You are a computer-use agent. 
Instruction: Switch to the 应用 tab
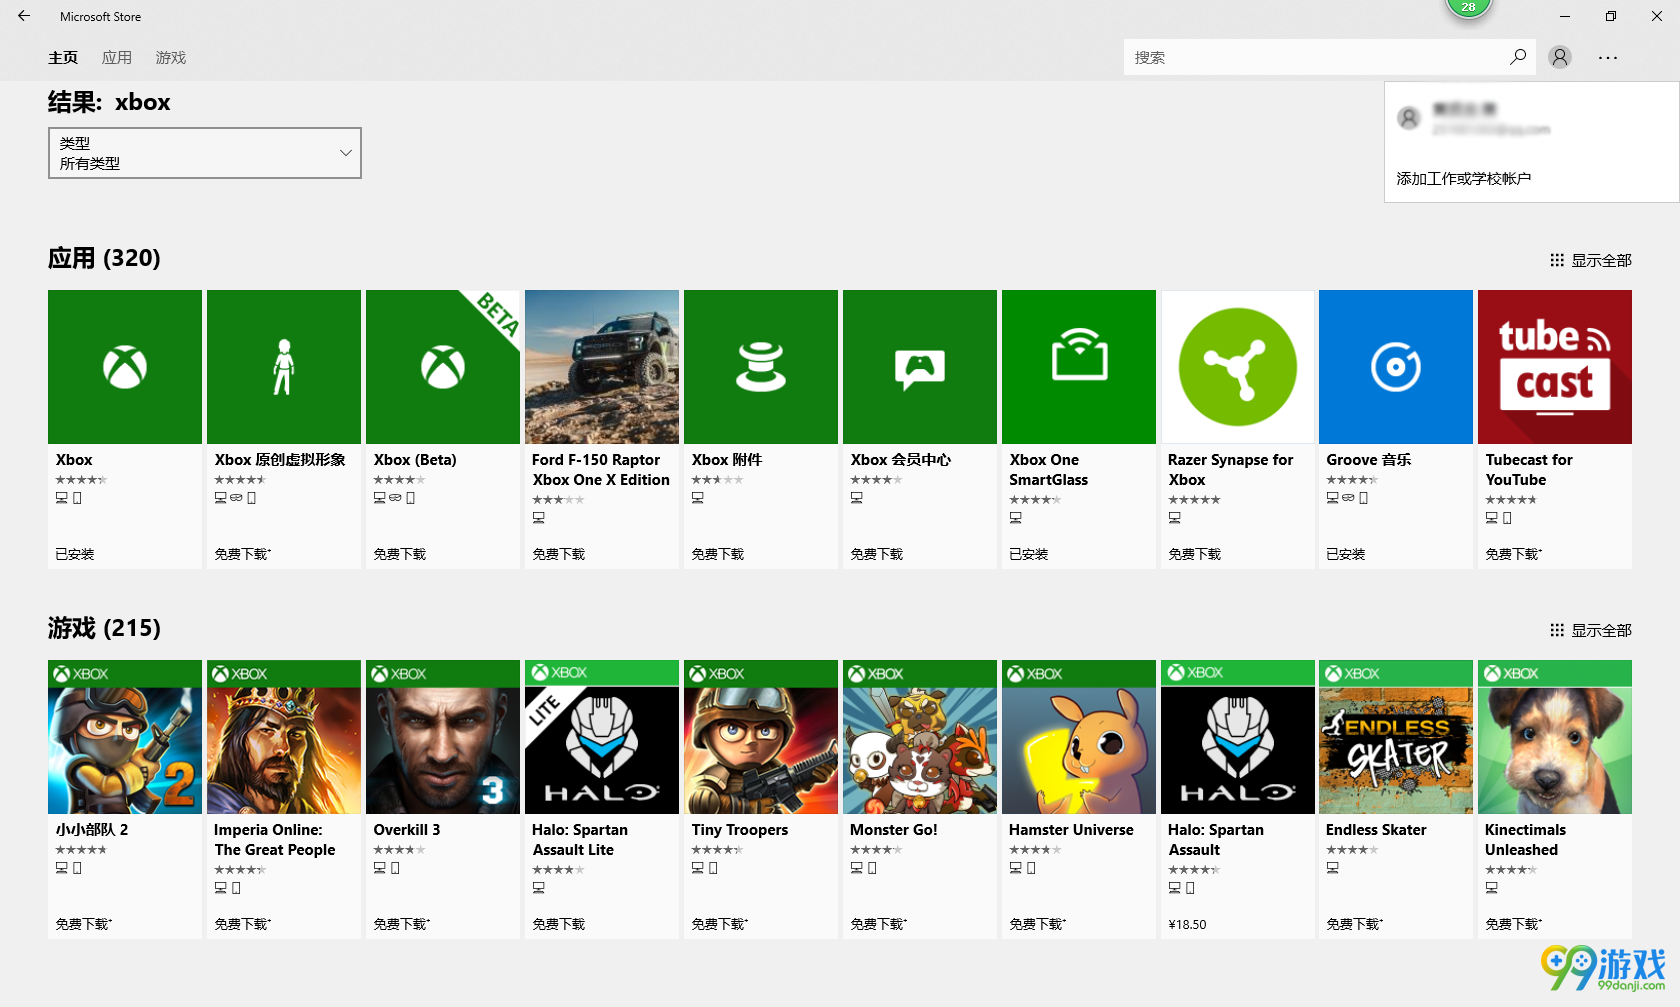pyautogui.click(x=117, y=58)
